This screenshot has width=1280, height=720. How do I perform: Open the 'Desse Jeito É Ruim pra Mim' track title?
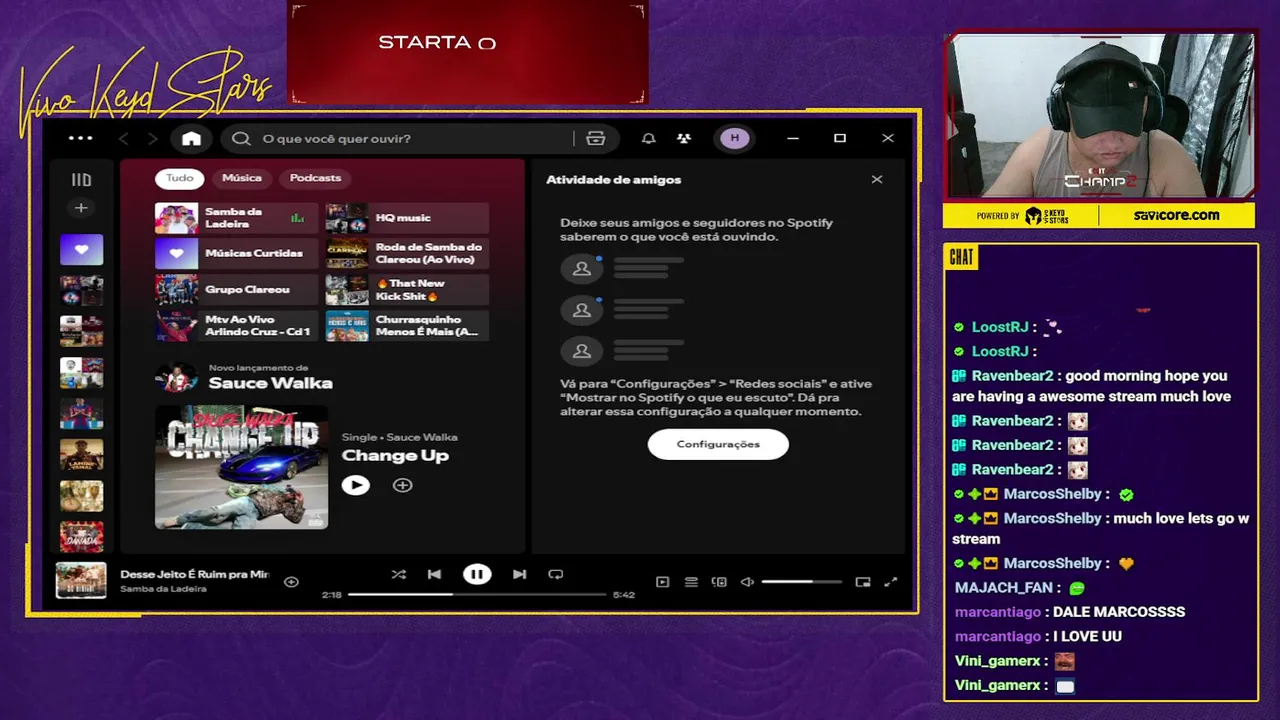pos(195,574)
